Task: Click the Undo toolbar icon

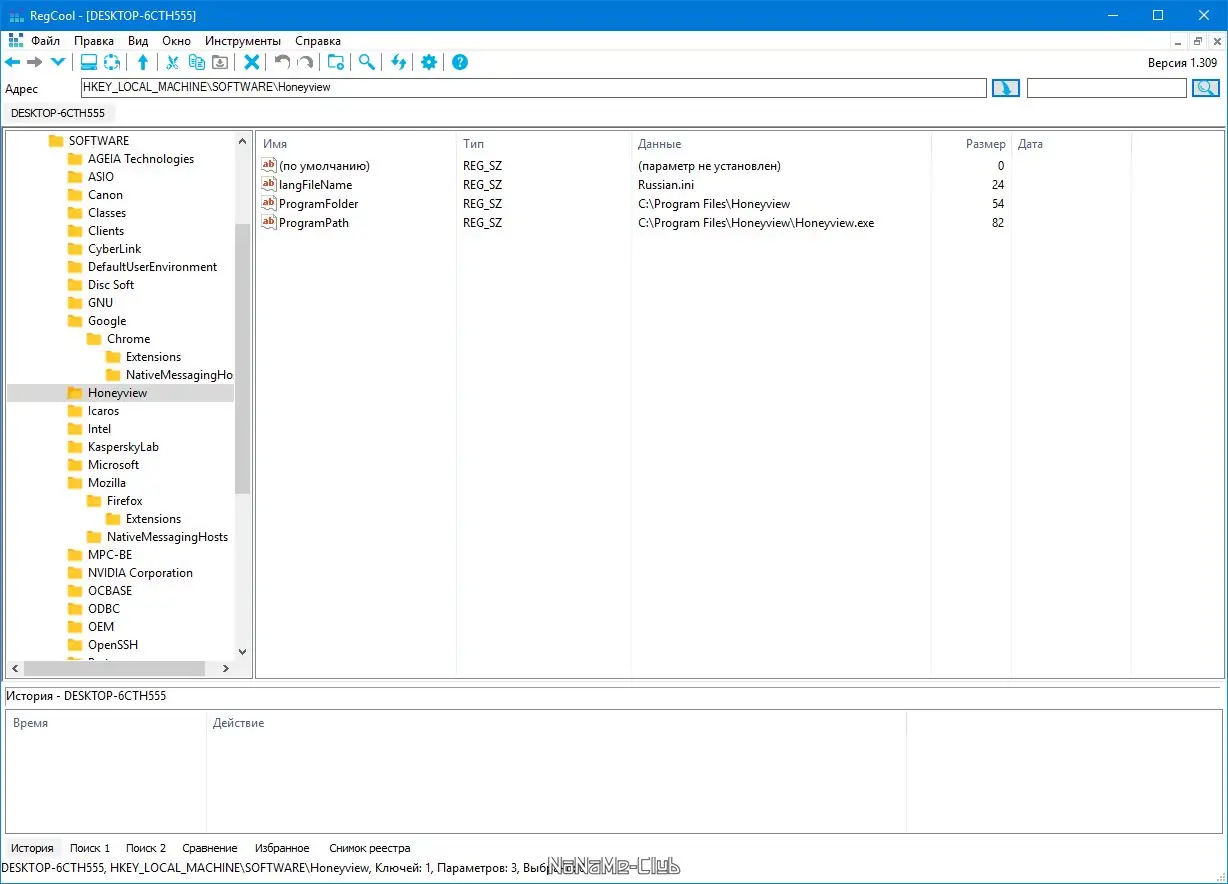Action: click(282, 62)
